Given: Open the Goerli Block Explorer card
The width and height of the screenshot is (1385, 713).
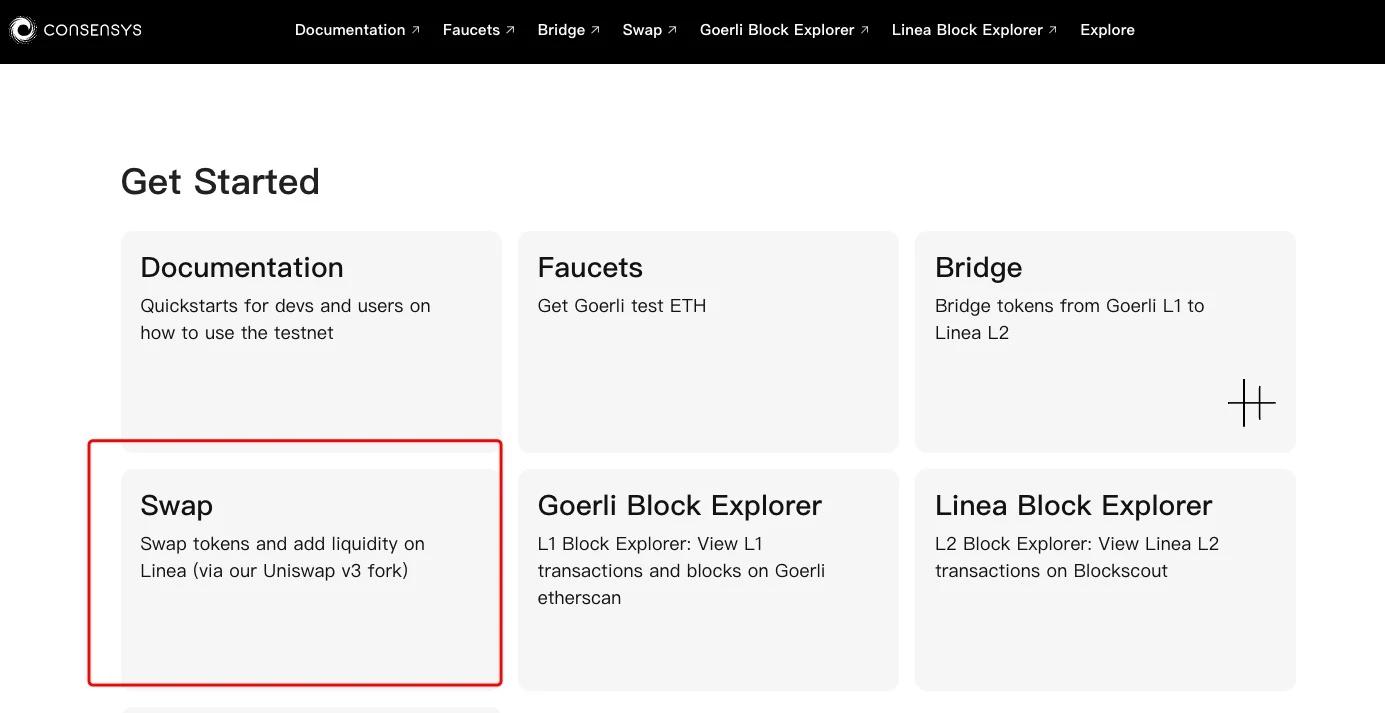Looking at the screenshot, I should [x=707, y=578].
